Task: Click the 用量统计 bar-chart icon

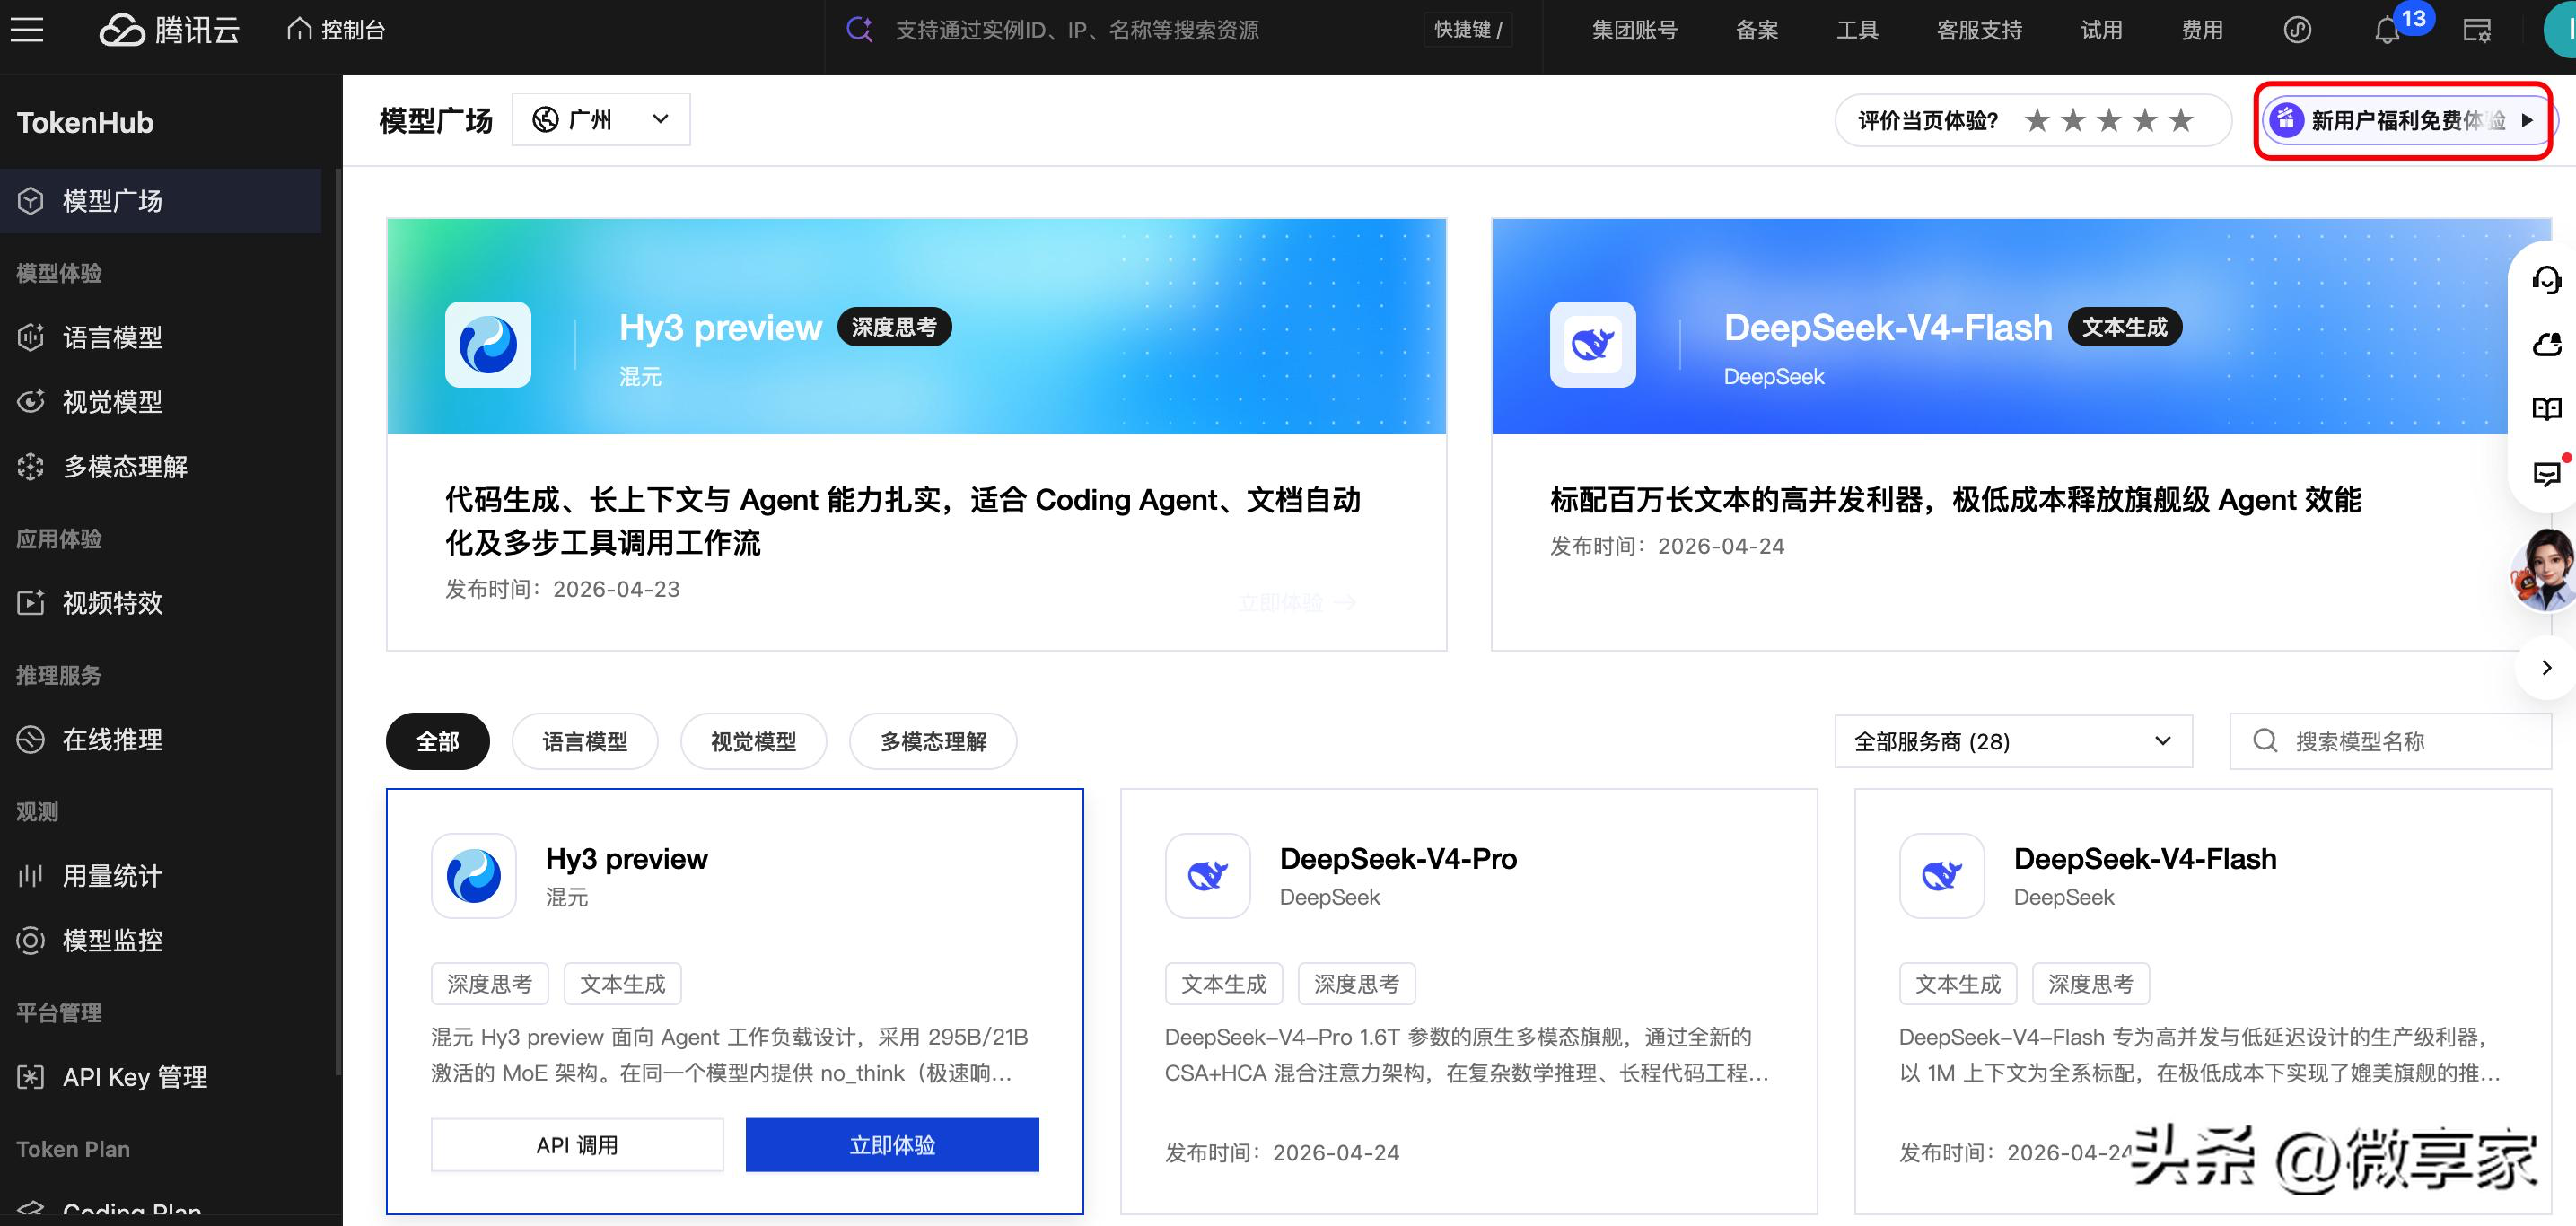Action: [x=31, y=876]
